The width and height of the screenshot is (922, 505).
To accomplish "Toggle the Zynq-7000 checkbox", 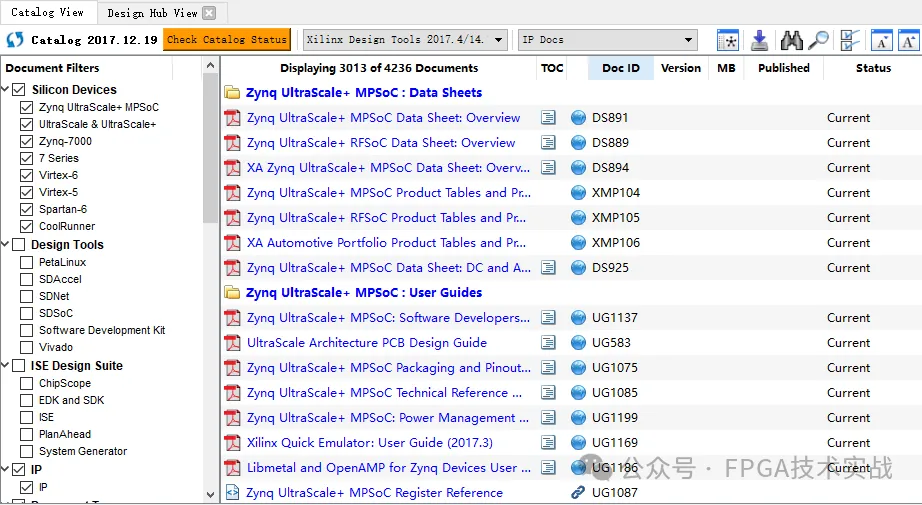I will [26, 142].
